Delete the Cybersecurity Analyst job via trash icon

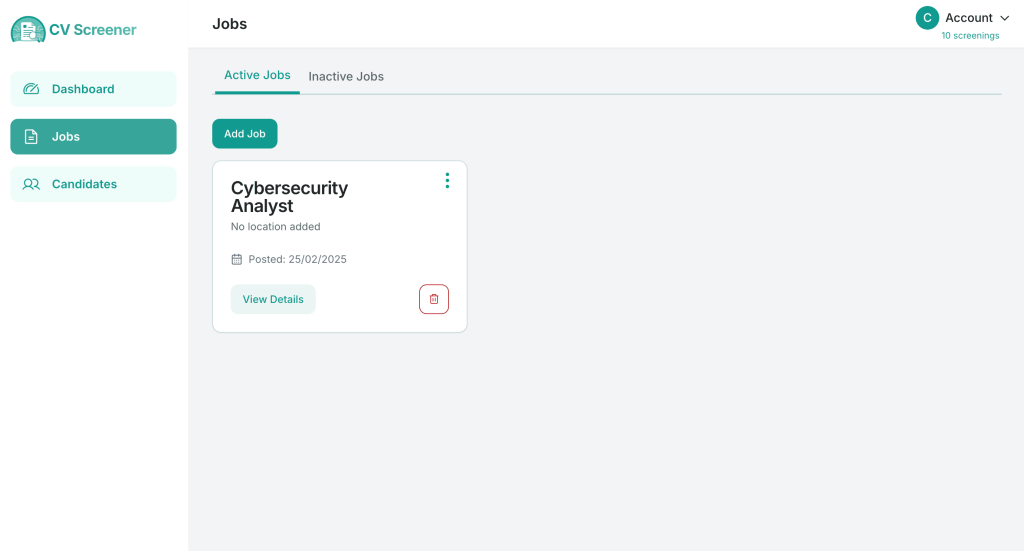coord(434,299)
